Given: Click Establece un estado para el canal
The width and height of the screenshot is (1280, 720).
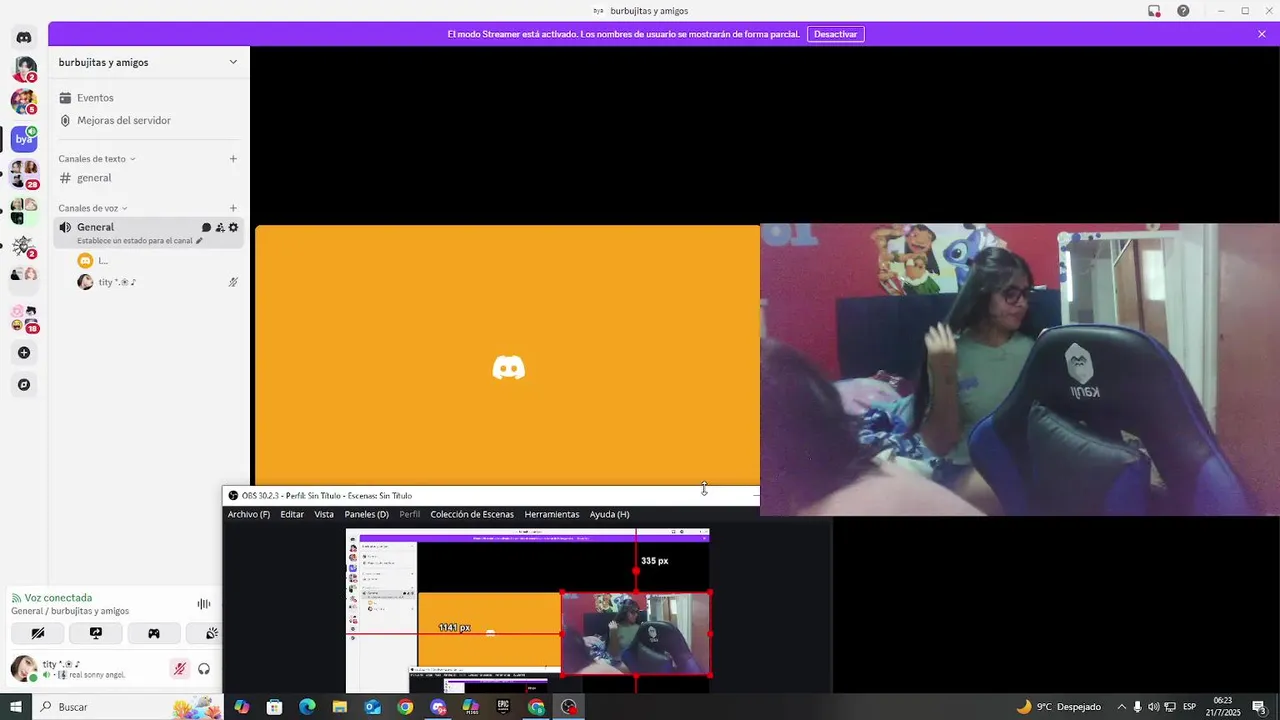Looking at the screenshot, I should coord(140,241).
